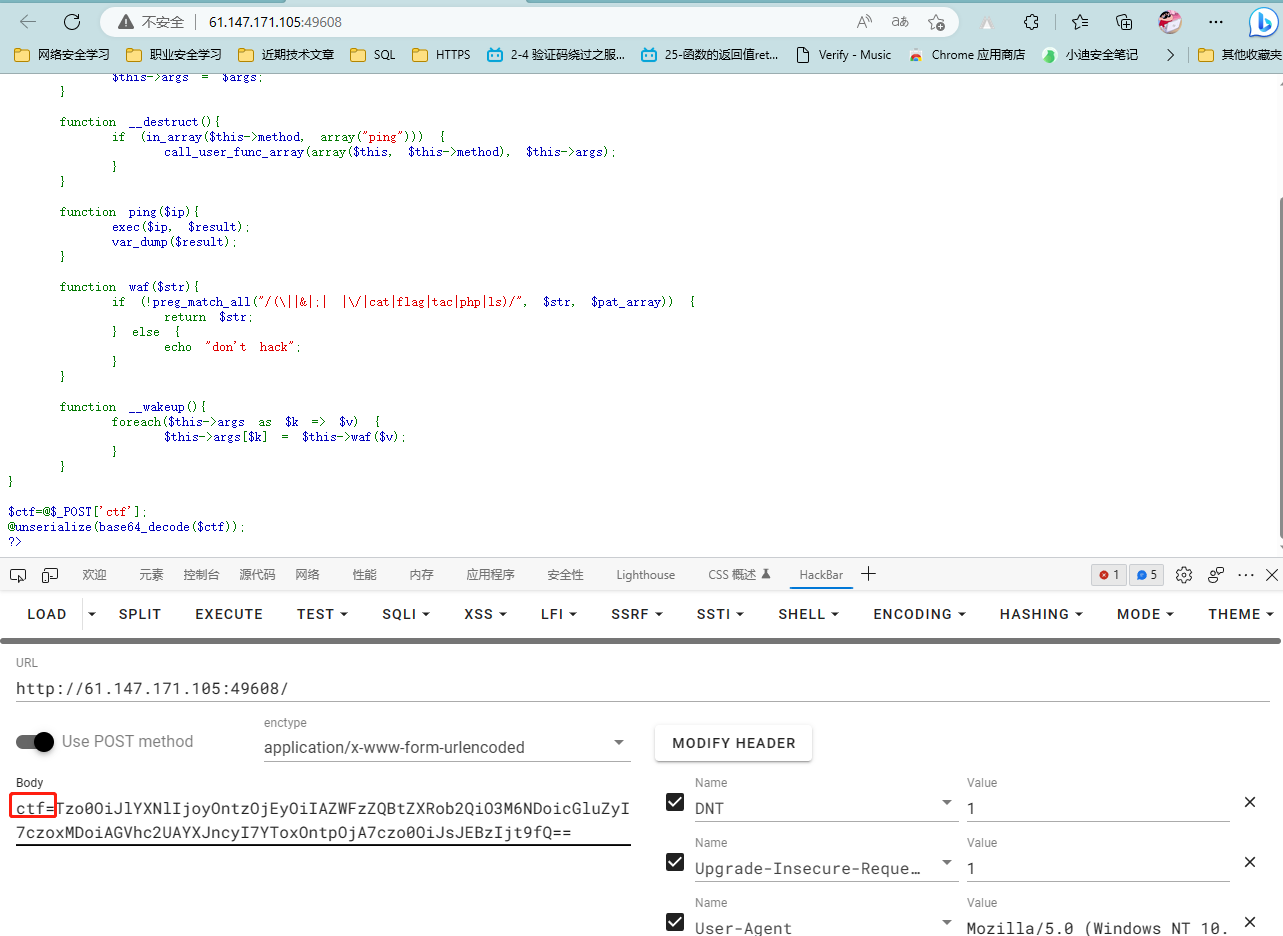Go back with the browser back arrow
The height and width of the screenshot is (936, 1283).
[x=28, y=22]
